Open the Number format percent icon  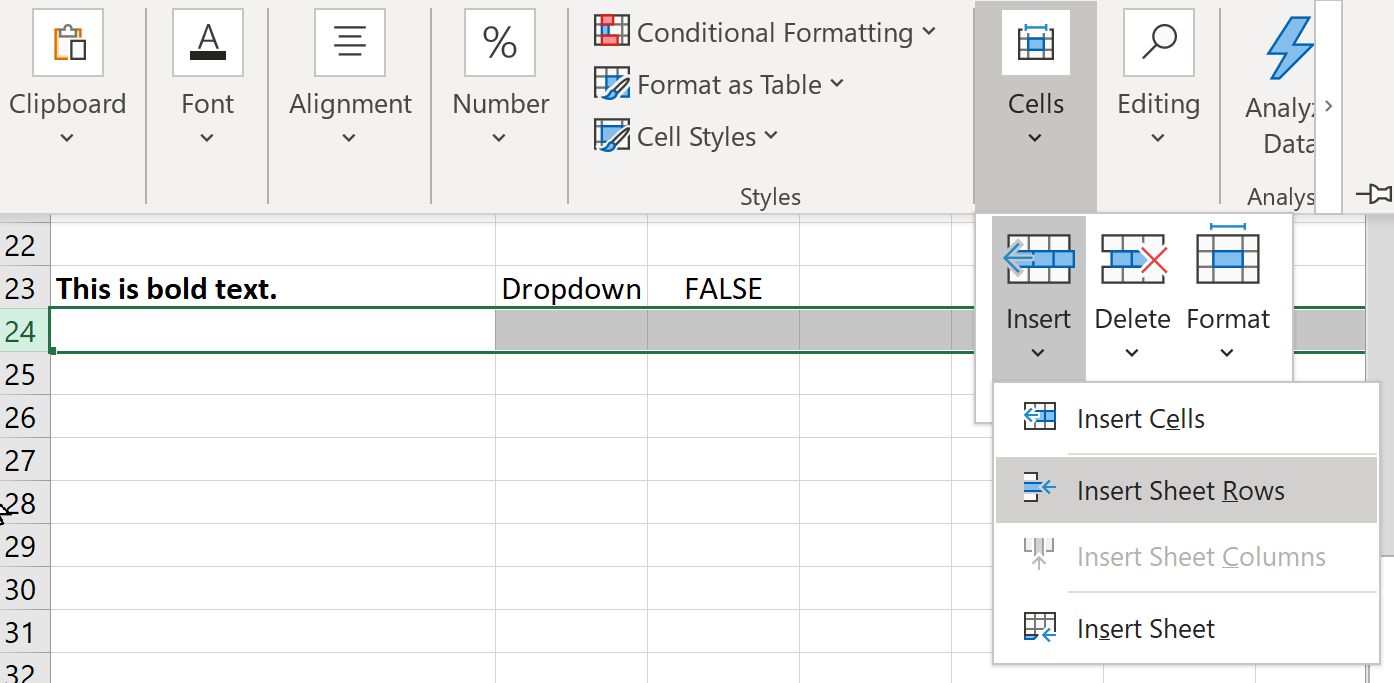pyautogui.click(x=499, y=42)
